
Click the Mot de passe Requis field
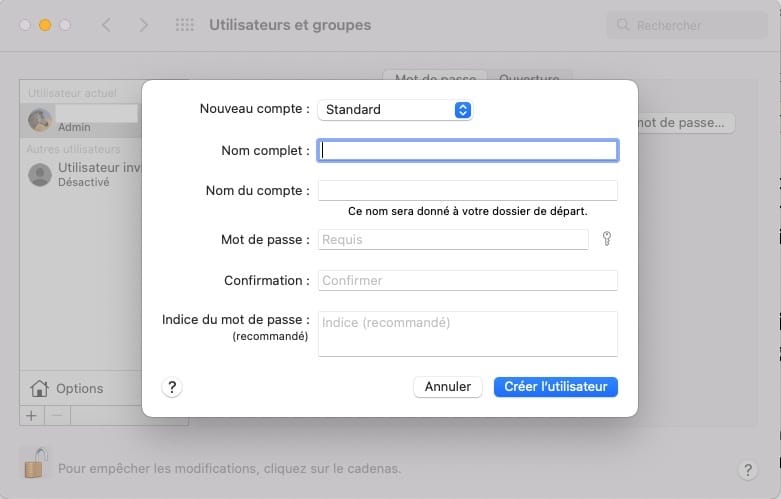453,239
